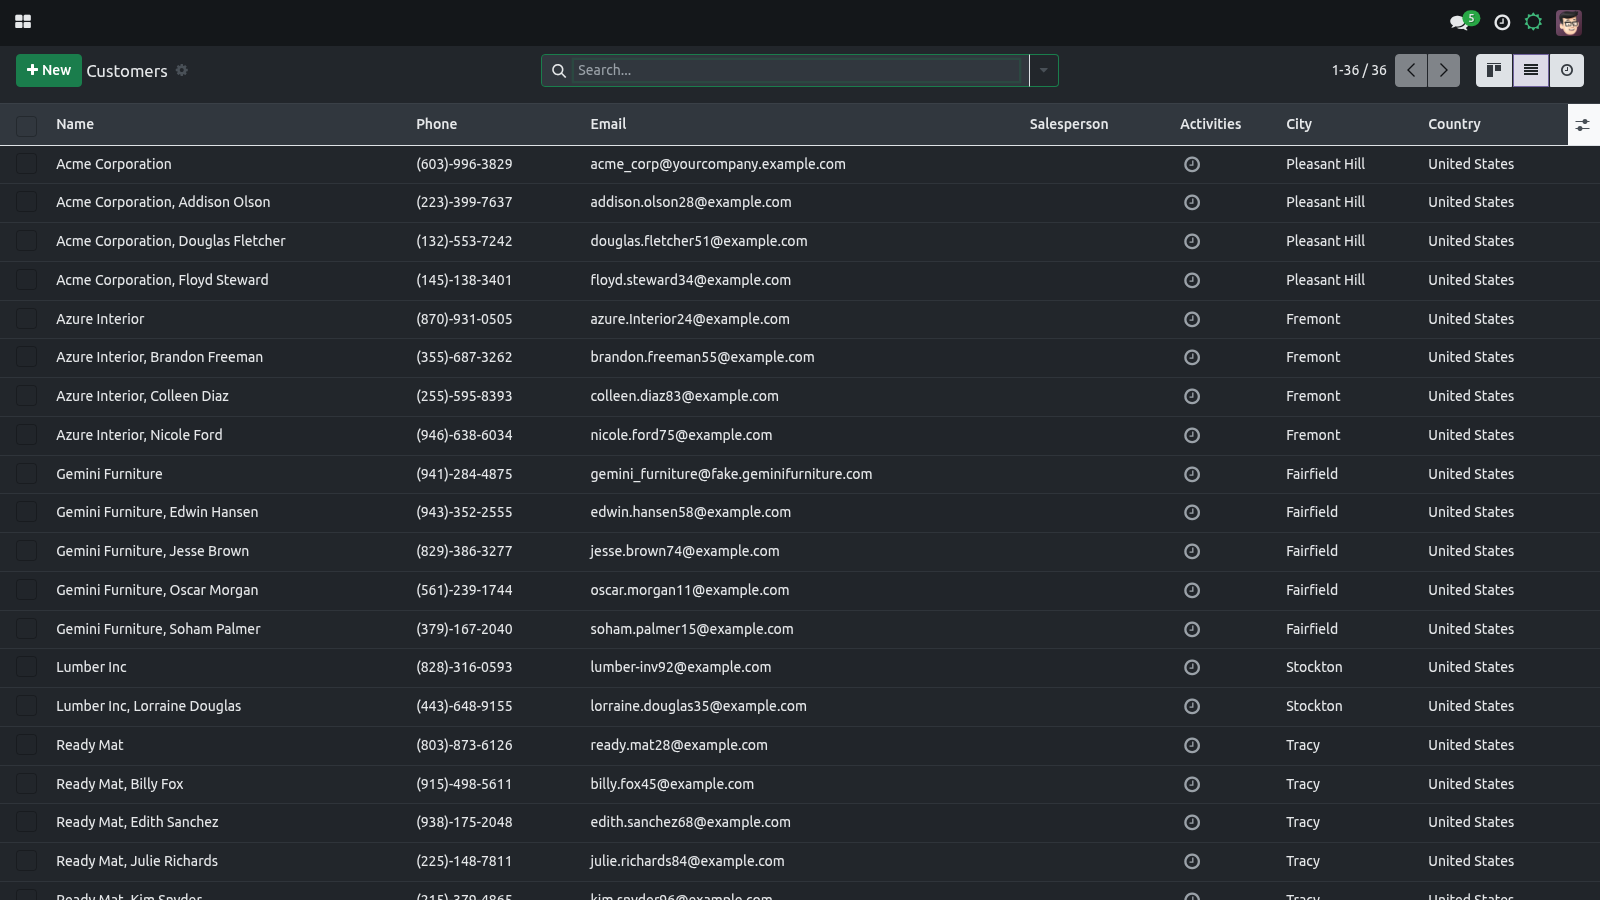Sort by Salesperson column header
Screen dimensions: 1600x900
tap(1069, 124)
